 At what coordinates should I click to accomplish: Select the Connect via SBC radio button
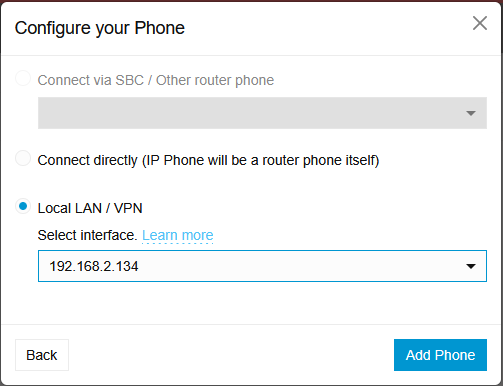click(x=23, y=78)
